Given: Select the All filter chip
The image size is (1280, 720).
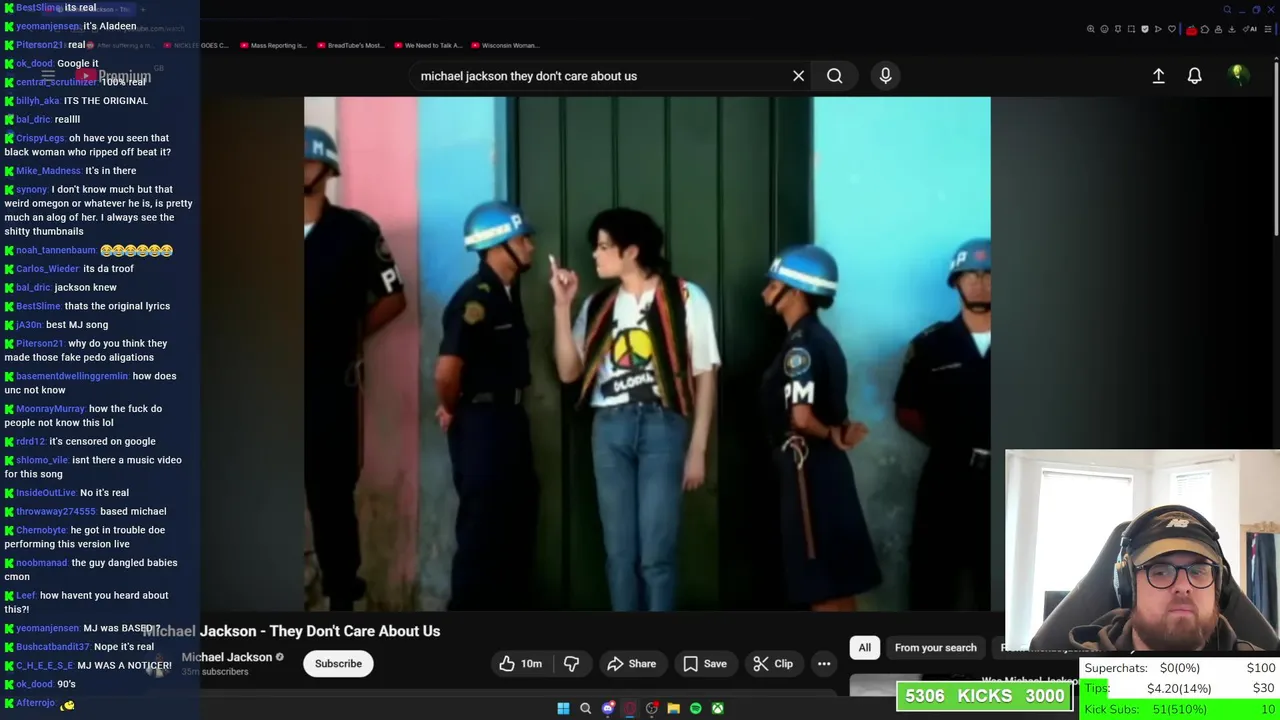Looking at the screenshot, I should tap(864, 648).
